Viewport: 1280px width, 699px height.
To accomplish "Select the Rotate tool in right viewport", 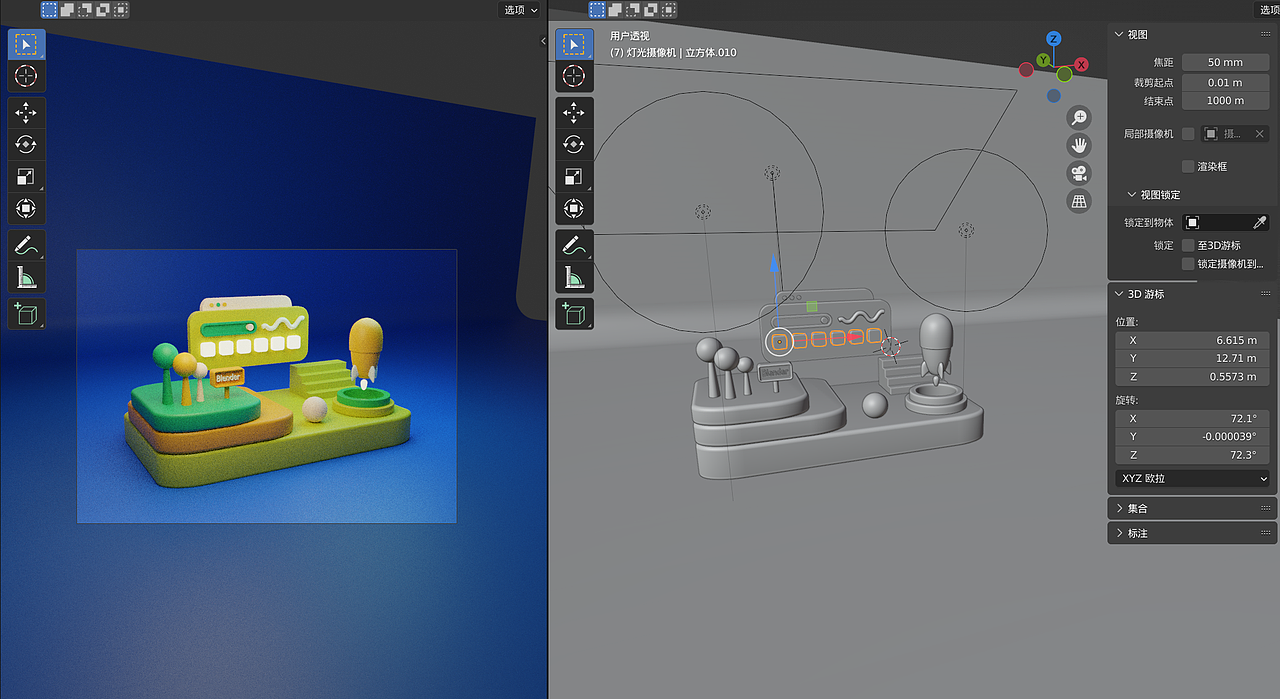I will (x=574, y=144).
